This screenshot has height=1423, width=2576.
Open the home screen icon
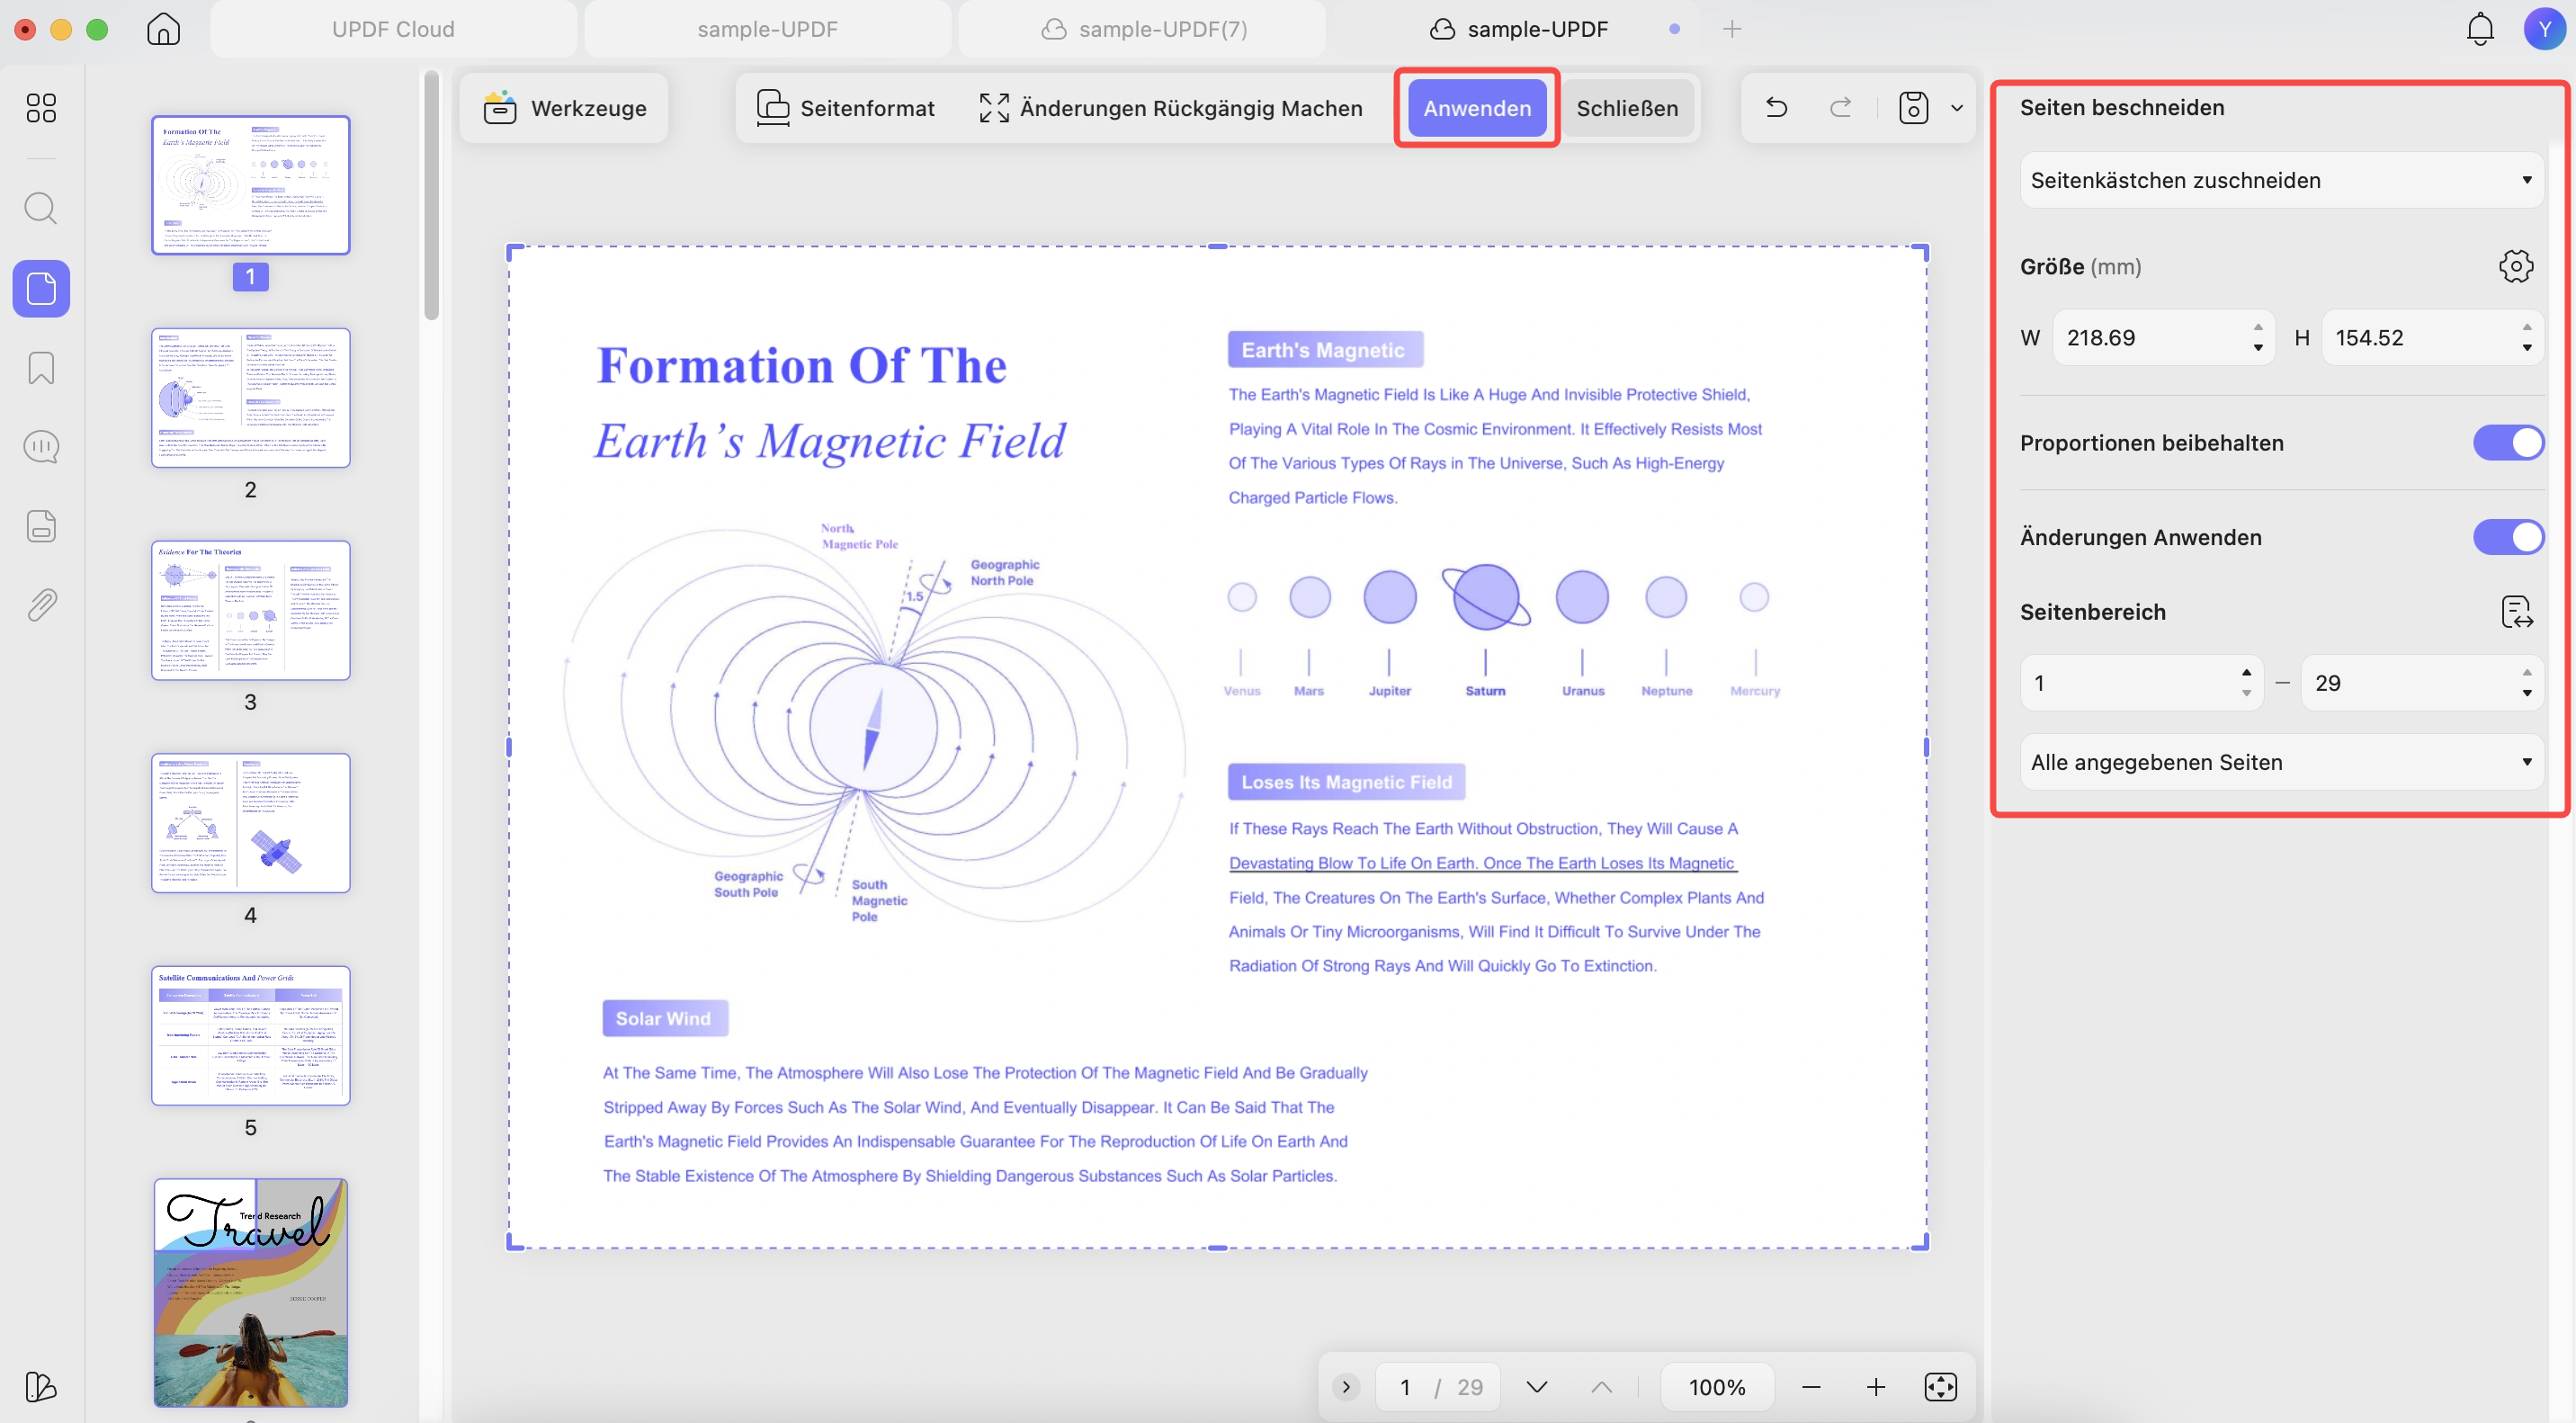pyautogui.click(x=163, y=29)
